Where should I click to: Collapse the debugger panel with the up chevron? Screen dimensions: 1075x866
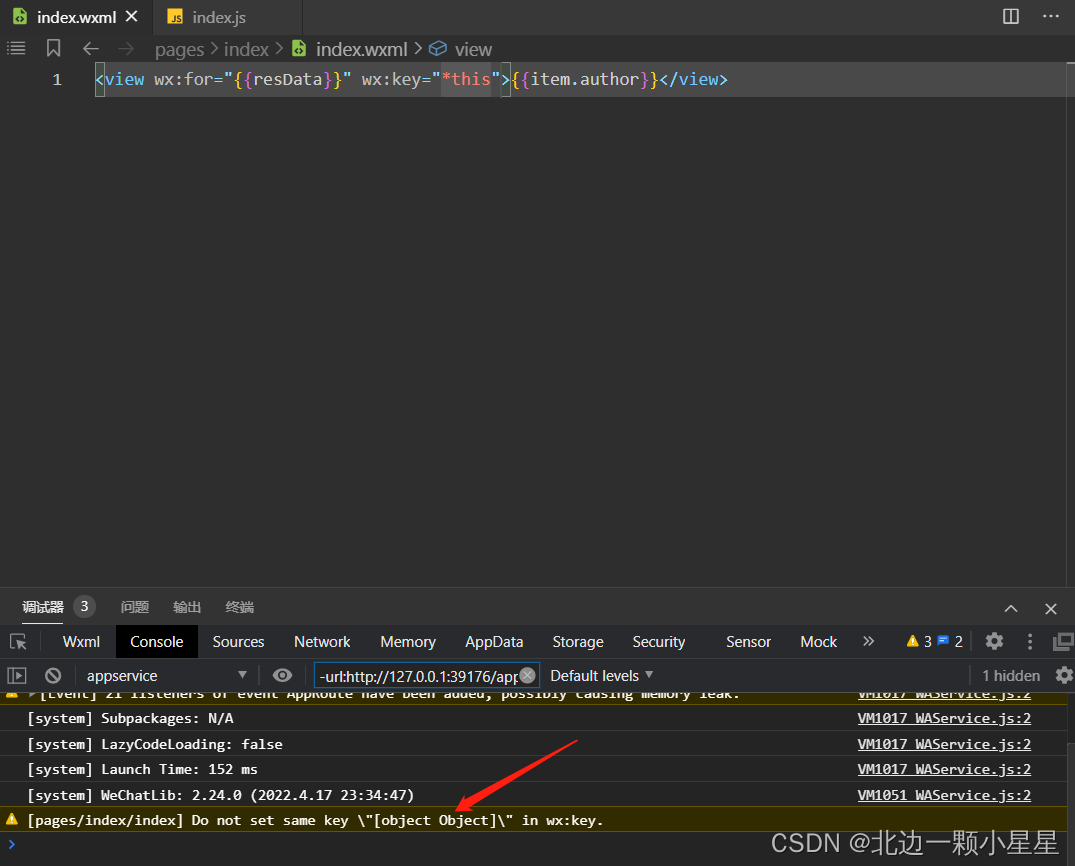pyautogui.click(x=1011, y=608)
